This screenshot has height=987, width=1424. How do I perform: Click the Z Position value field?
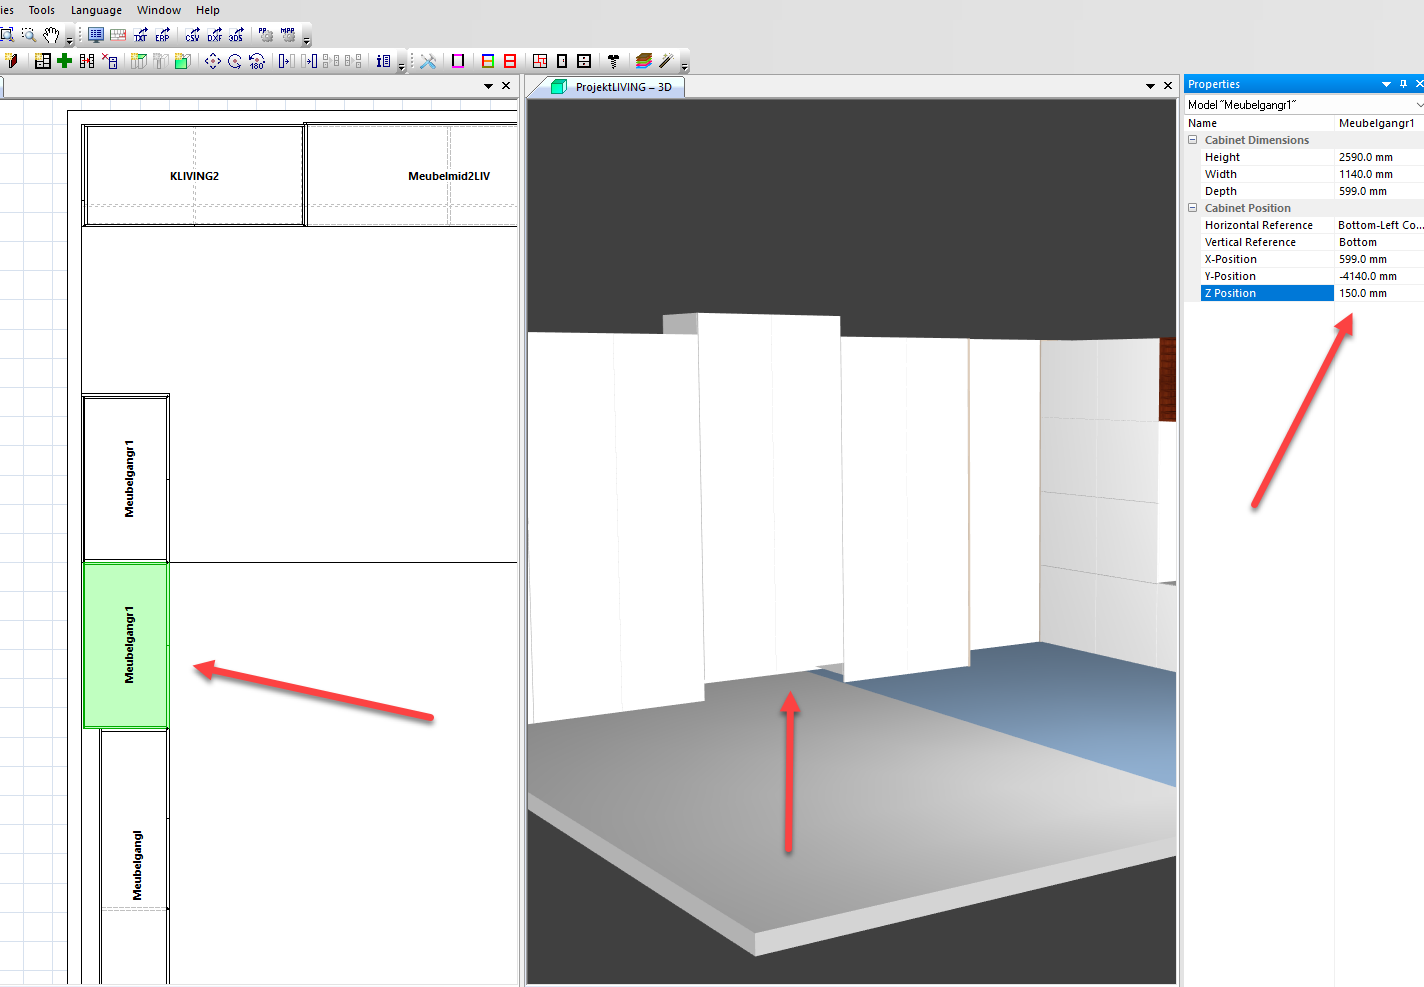[x=1377, y=293]
